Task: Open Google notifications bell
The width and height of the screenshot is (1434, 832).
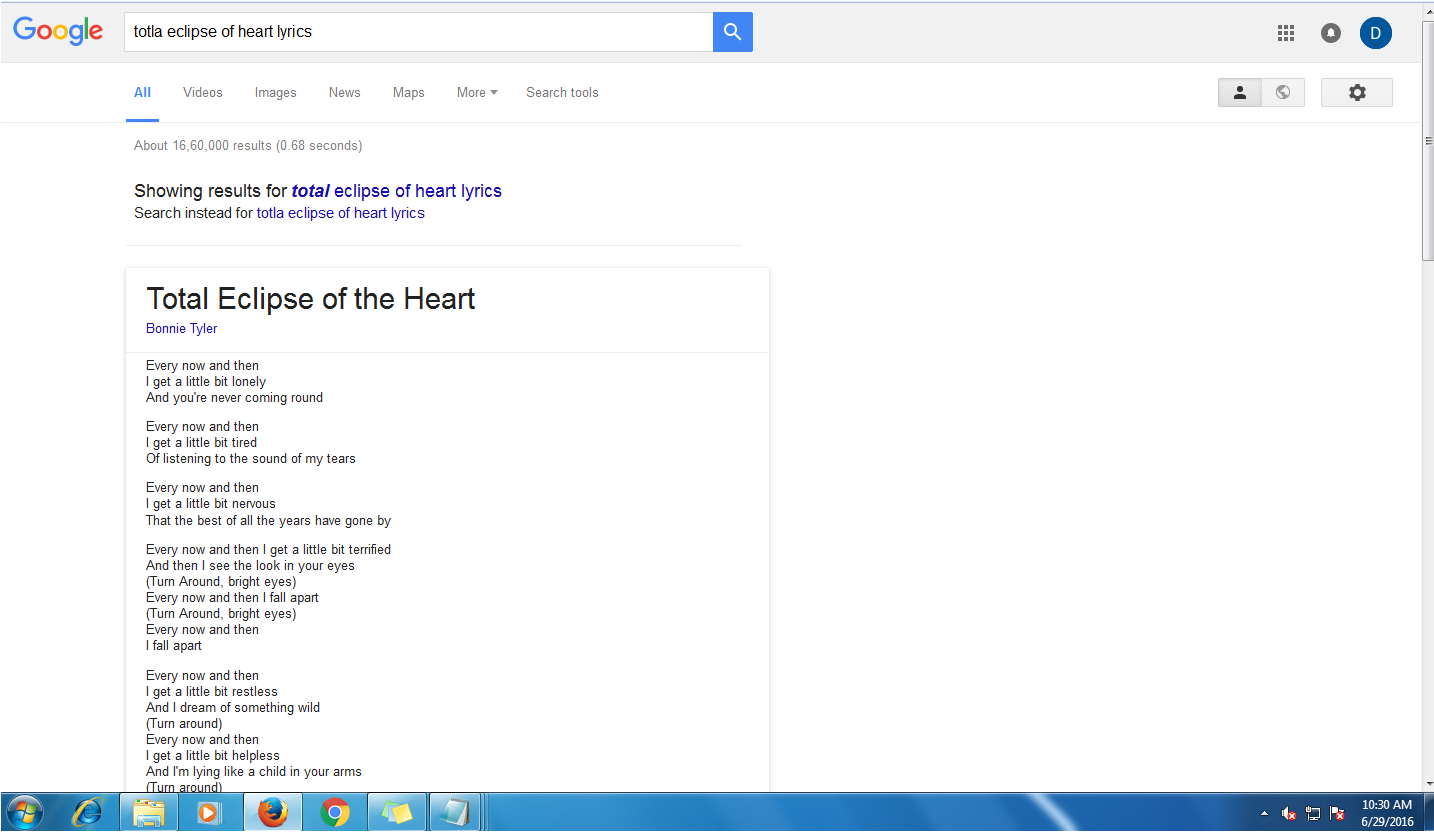Action: point(1331,33)
